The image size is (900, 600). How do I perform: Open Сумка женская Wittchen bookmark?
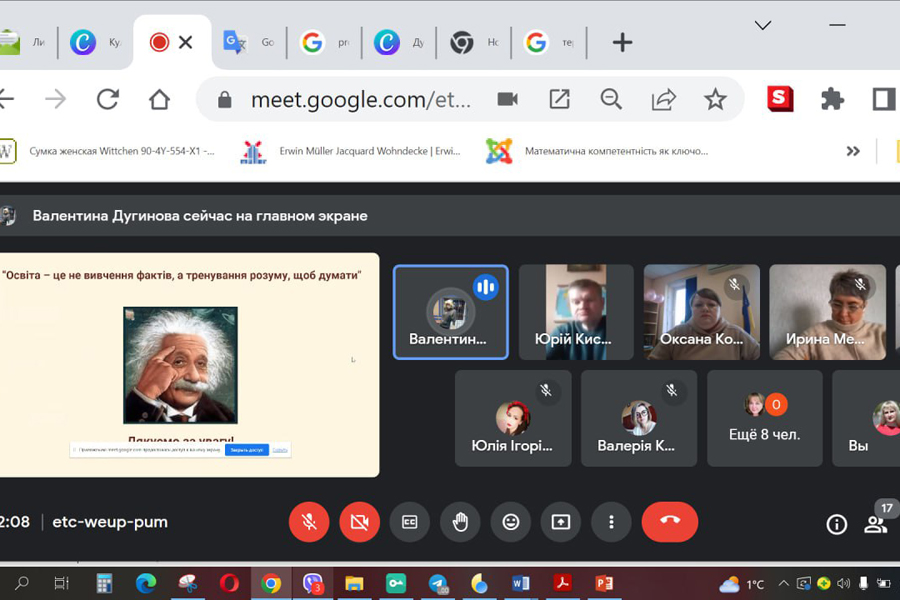click(108, 151)
